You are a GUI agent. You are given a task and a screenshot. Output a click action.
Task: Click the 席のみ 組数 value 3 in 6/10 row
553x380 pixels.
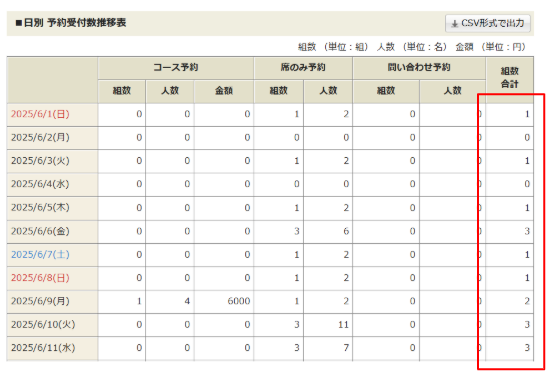click(297, 324)
